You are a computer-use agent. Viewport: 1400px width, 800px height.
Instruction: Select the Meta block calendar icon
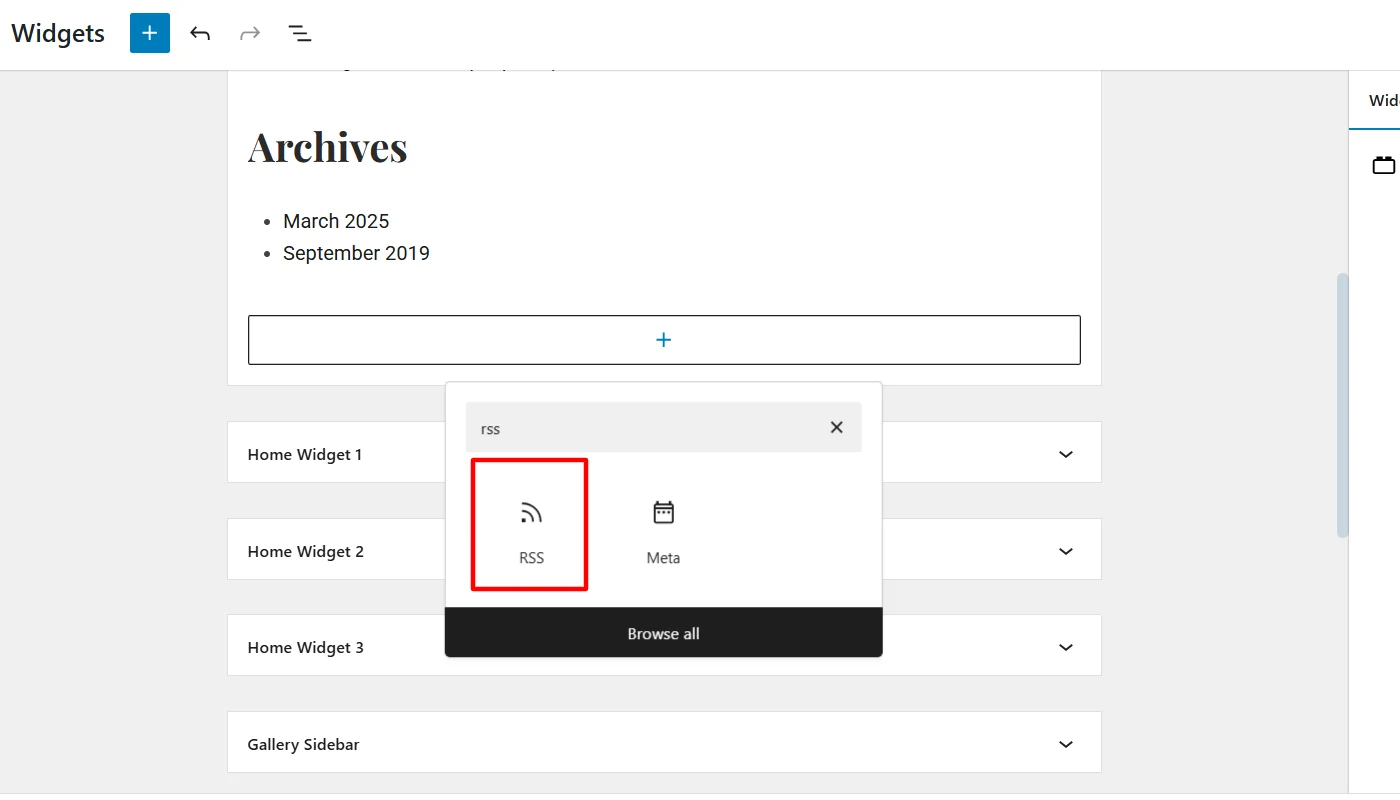[x=663, y=513]
